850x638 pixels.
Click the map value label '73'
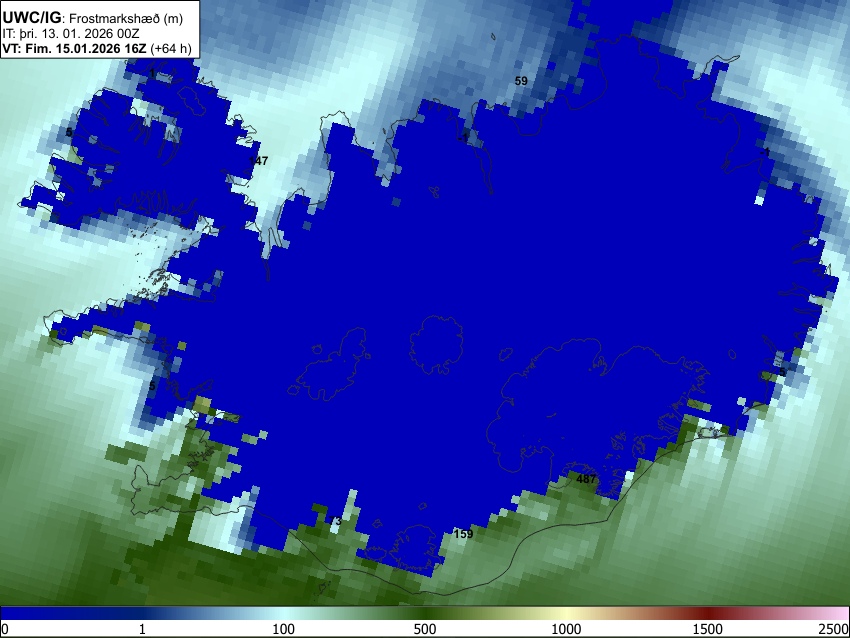(335, 521)
